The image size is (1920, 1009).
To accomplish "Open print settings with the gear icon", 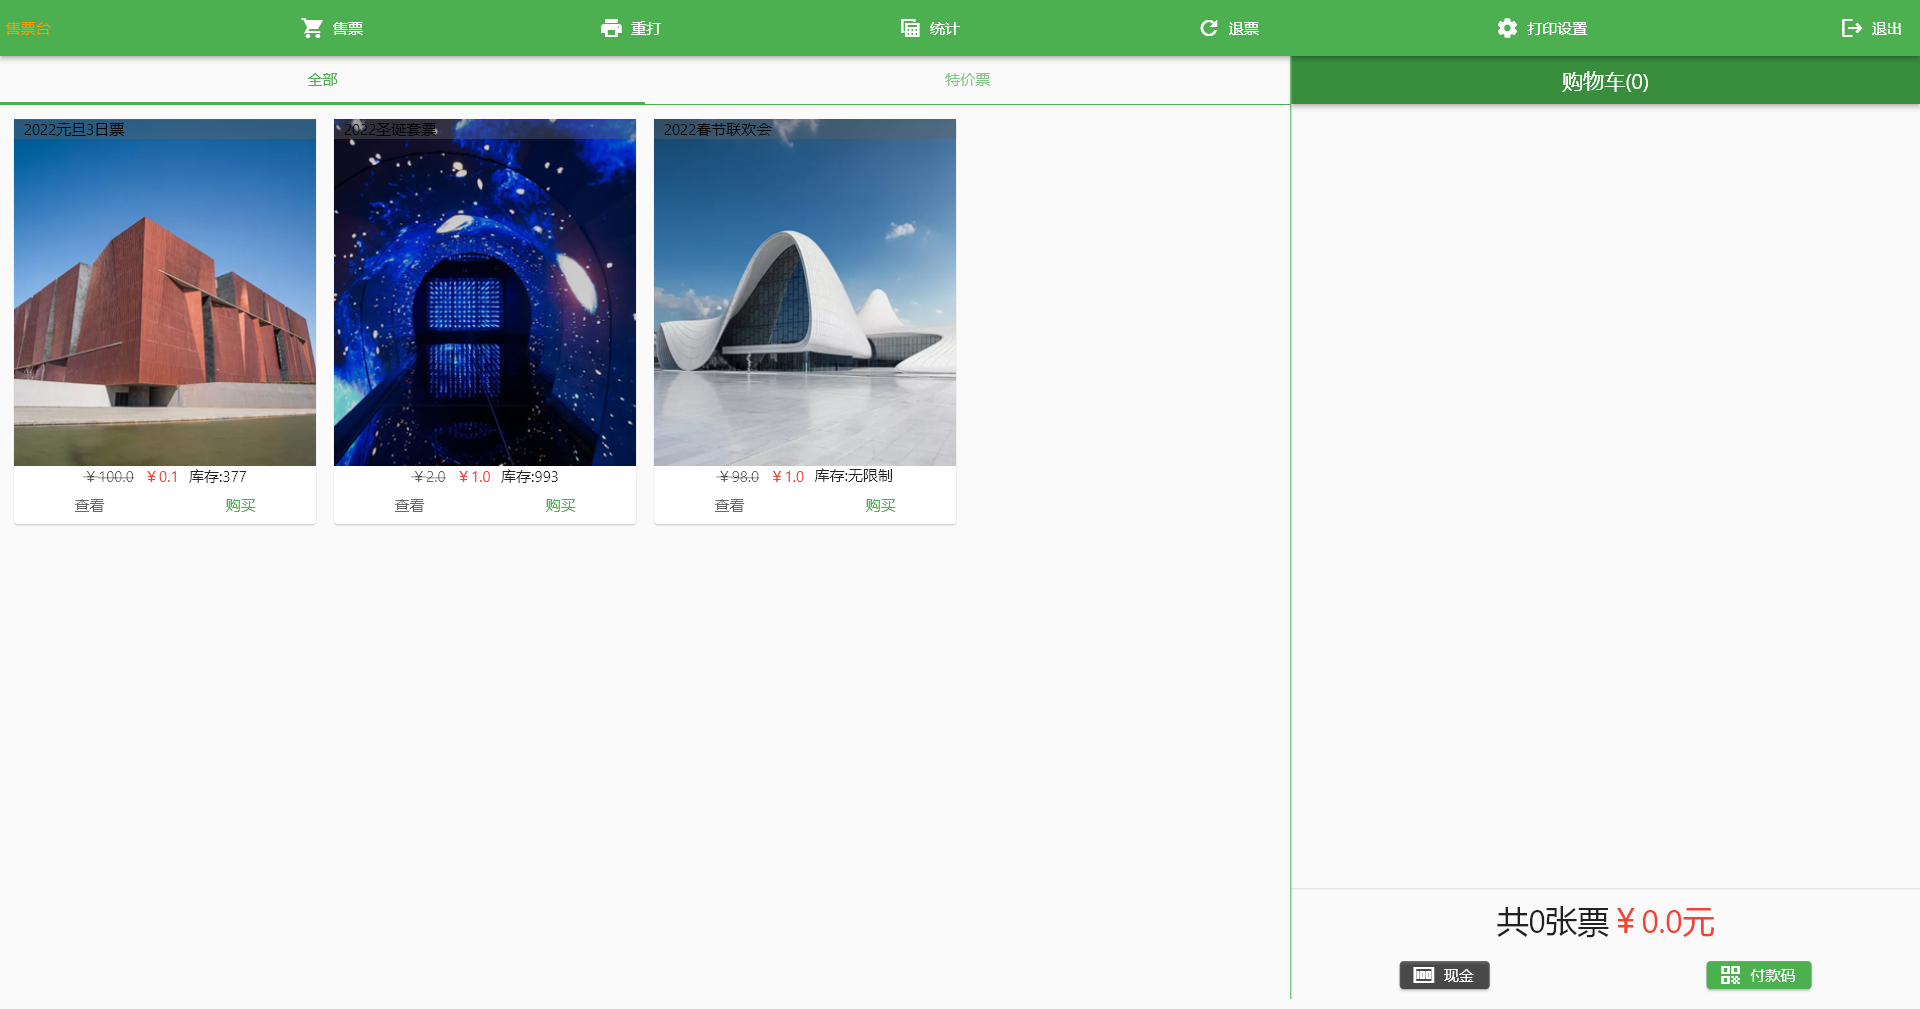I will (x=1507, y=28).
